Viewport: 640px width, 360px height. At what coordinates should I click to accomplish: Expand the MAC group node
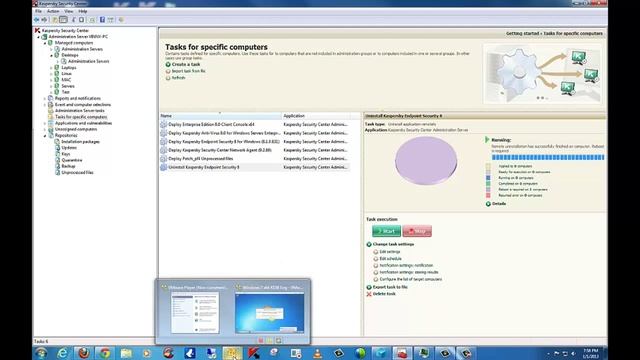click(51, 80)
